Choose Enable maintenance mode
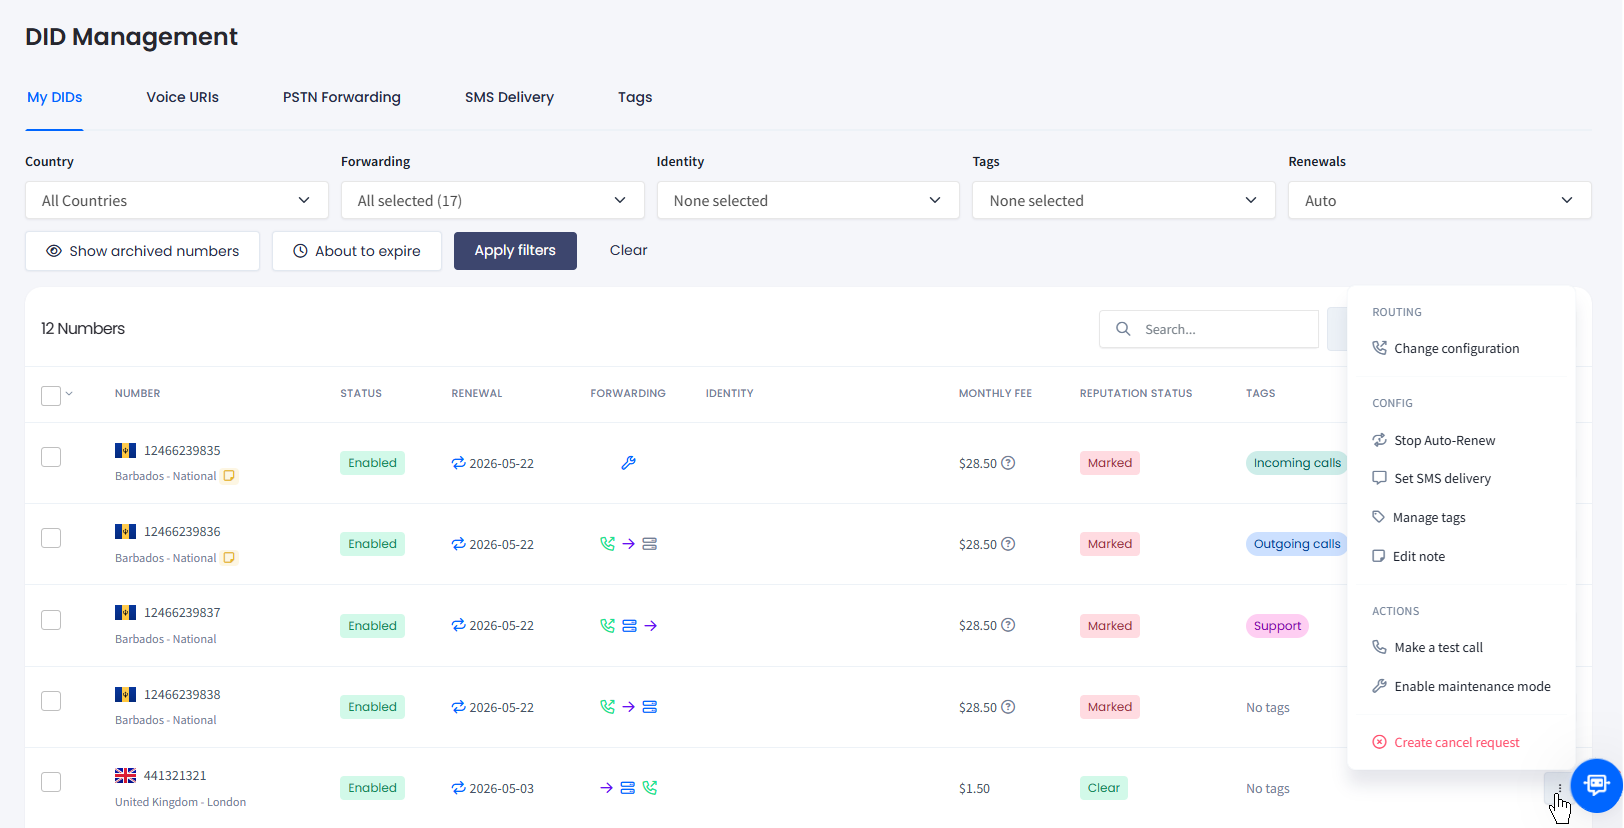The height and width of the screenshot is (828, 1624). pyautogui.click(x=1461, y=686)
